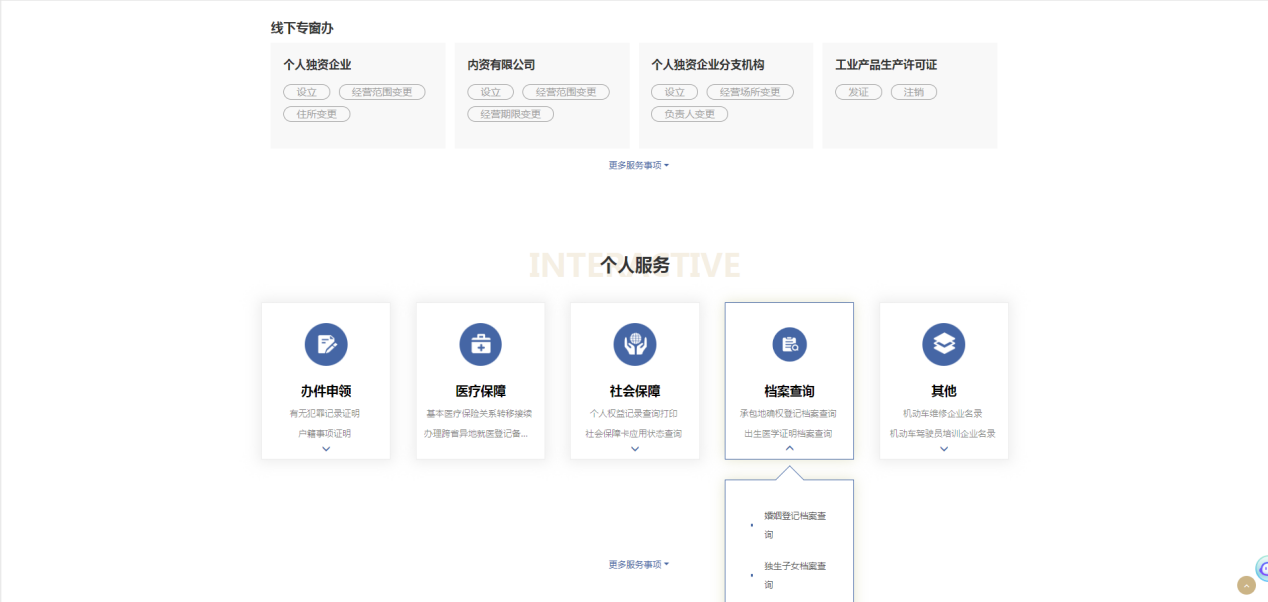Open 承包地确权登记档案查询 link
Viewport: 1268px width, 602px height.
pyautogui.click(x=788, y=413)
